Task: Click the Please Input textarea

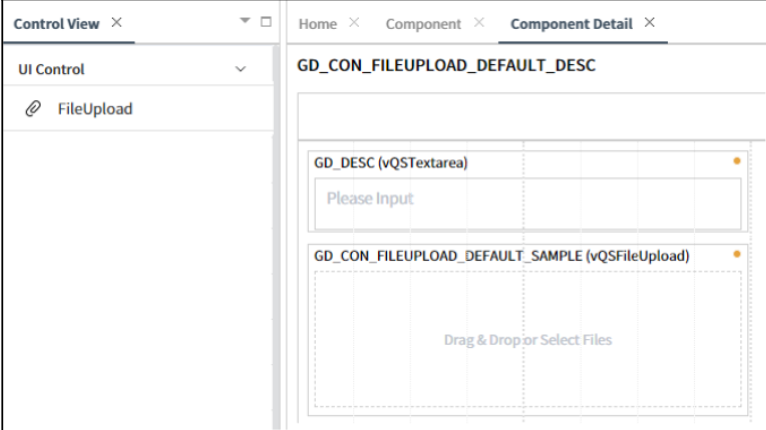Action: [528, 203]
